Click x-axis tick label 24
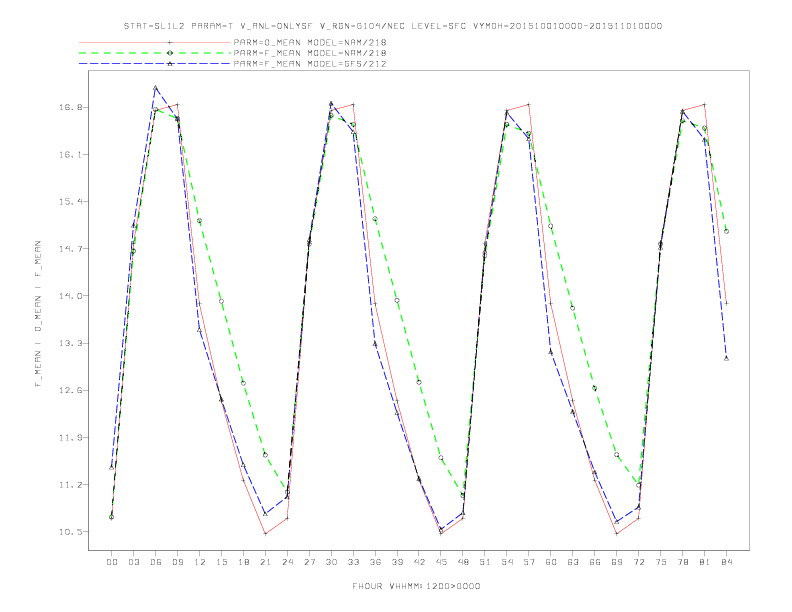 click(x=287, y=562)
